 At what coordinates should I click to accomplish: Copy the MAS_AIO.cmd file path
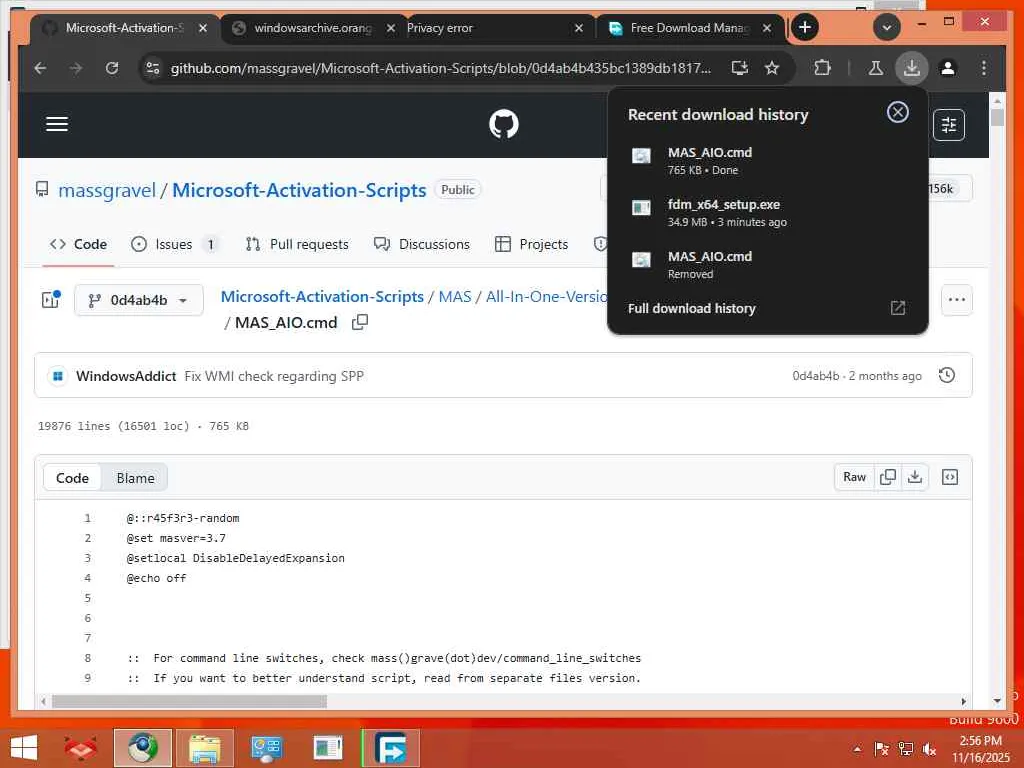(360, 322)
